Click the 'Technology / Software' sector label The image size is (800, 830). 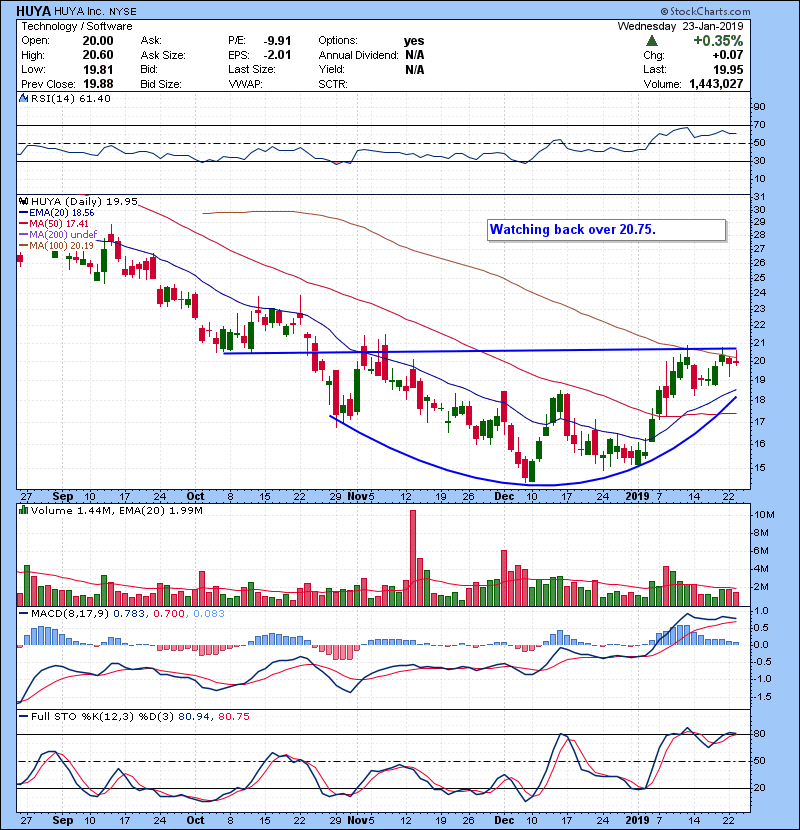[x=77, y=26]
